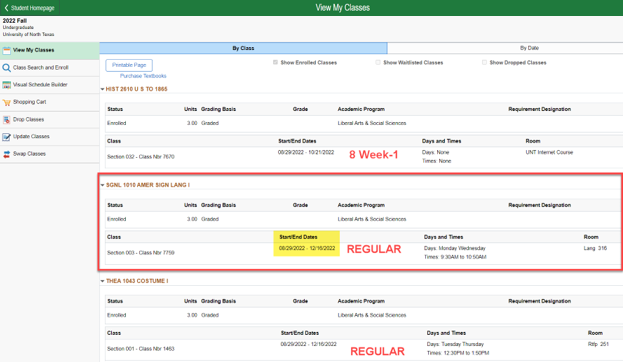Click the 2022 Fall term heading
The height and width of the screenshot is (362, 624).
15,21
